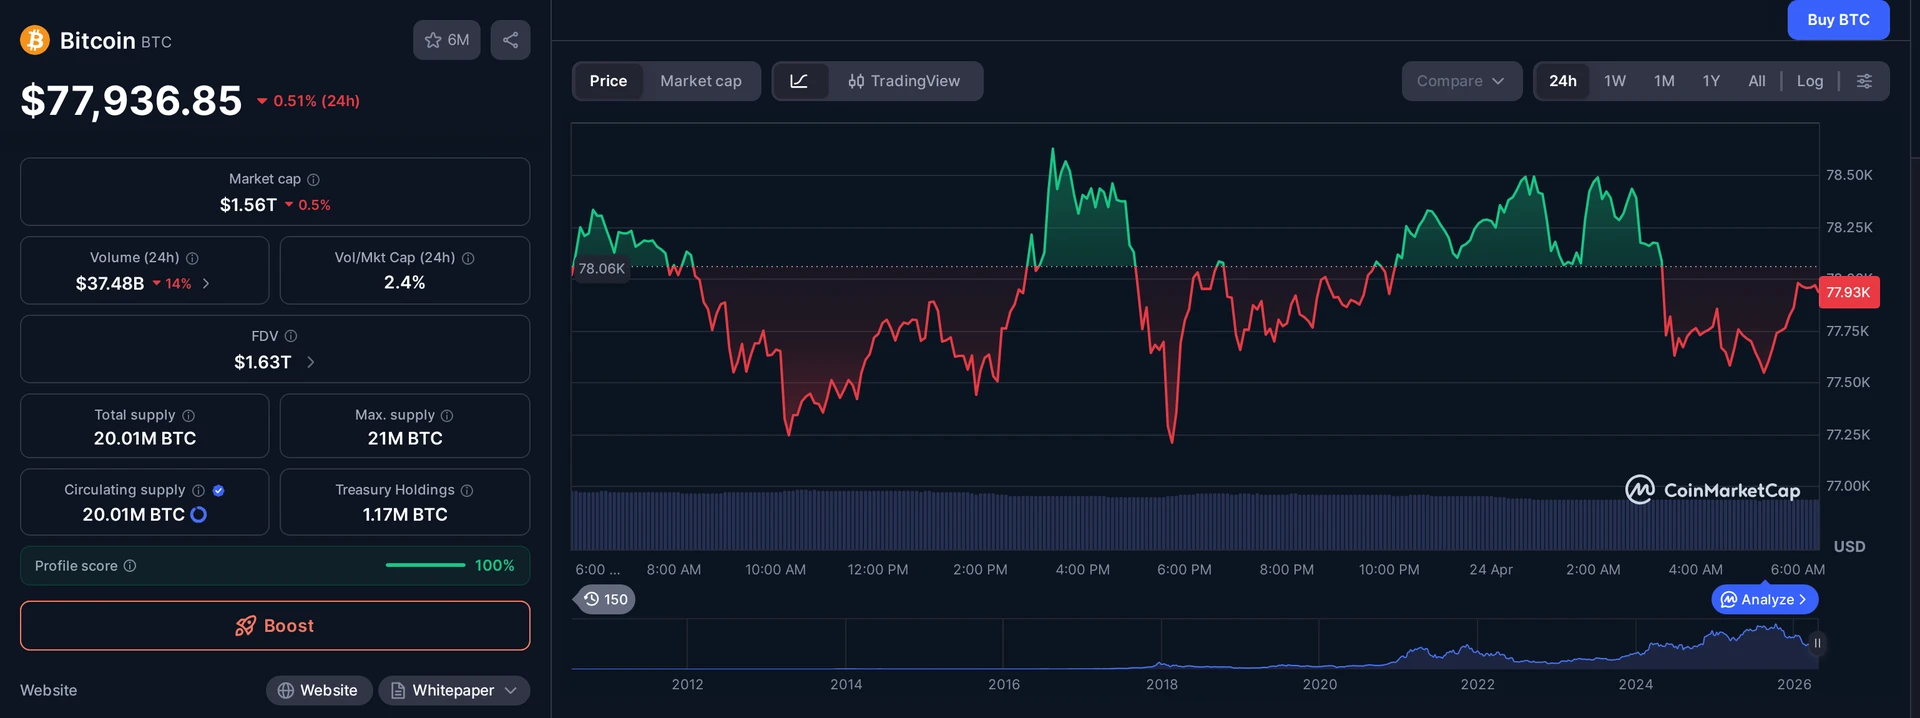
Task: Open the Whitepaper dropdown
Action: pos(454,690)
